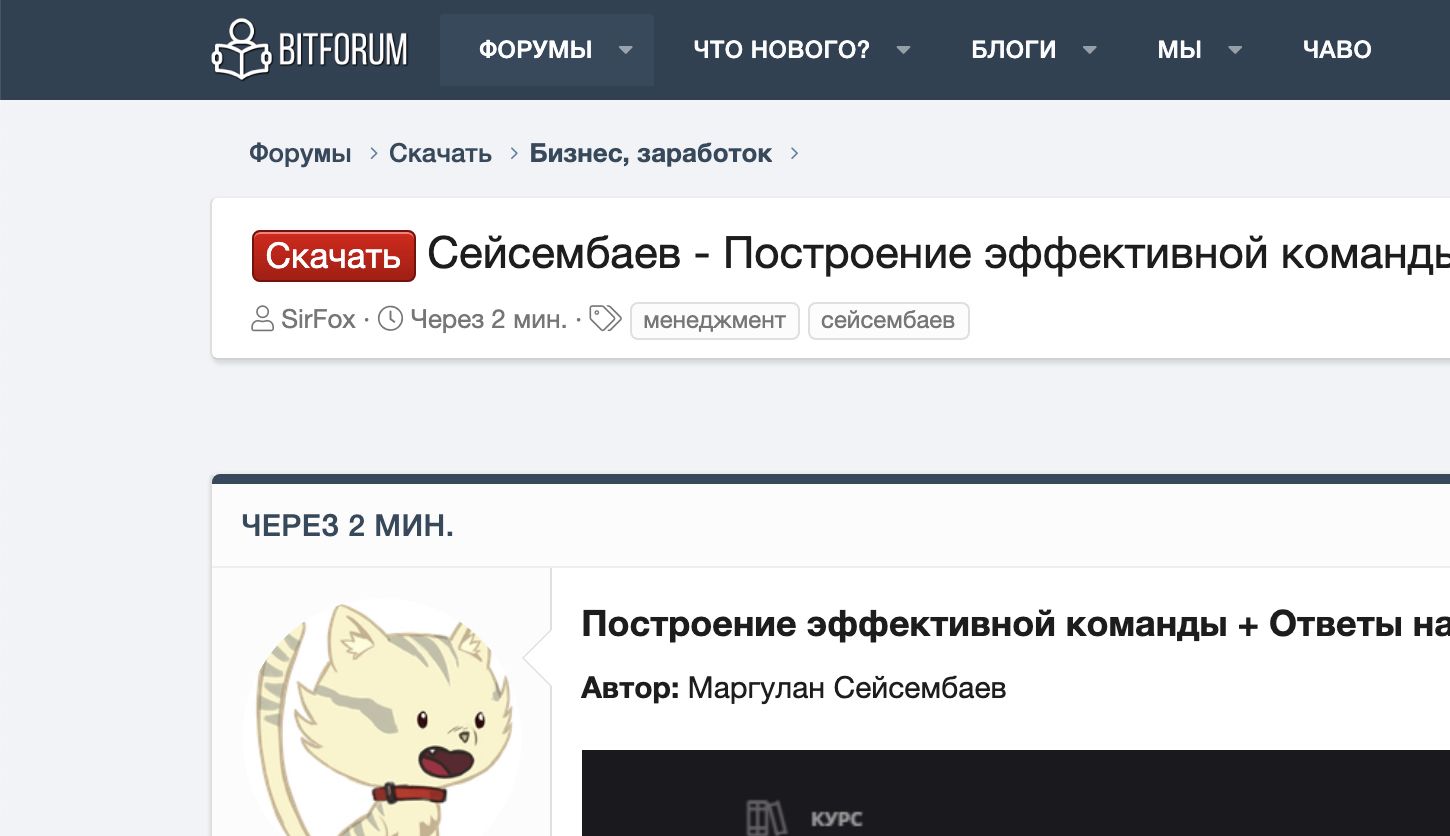Click the Через 2 мин. thread timestamp
The image size is (1450, 836).
(488, 320)
